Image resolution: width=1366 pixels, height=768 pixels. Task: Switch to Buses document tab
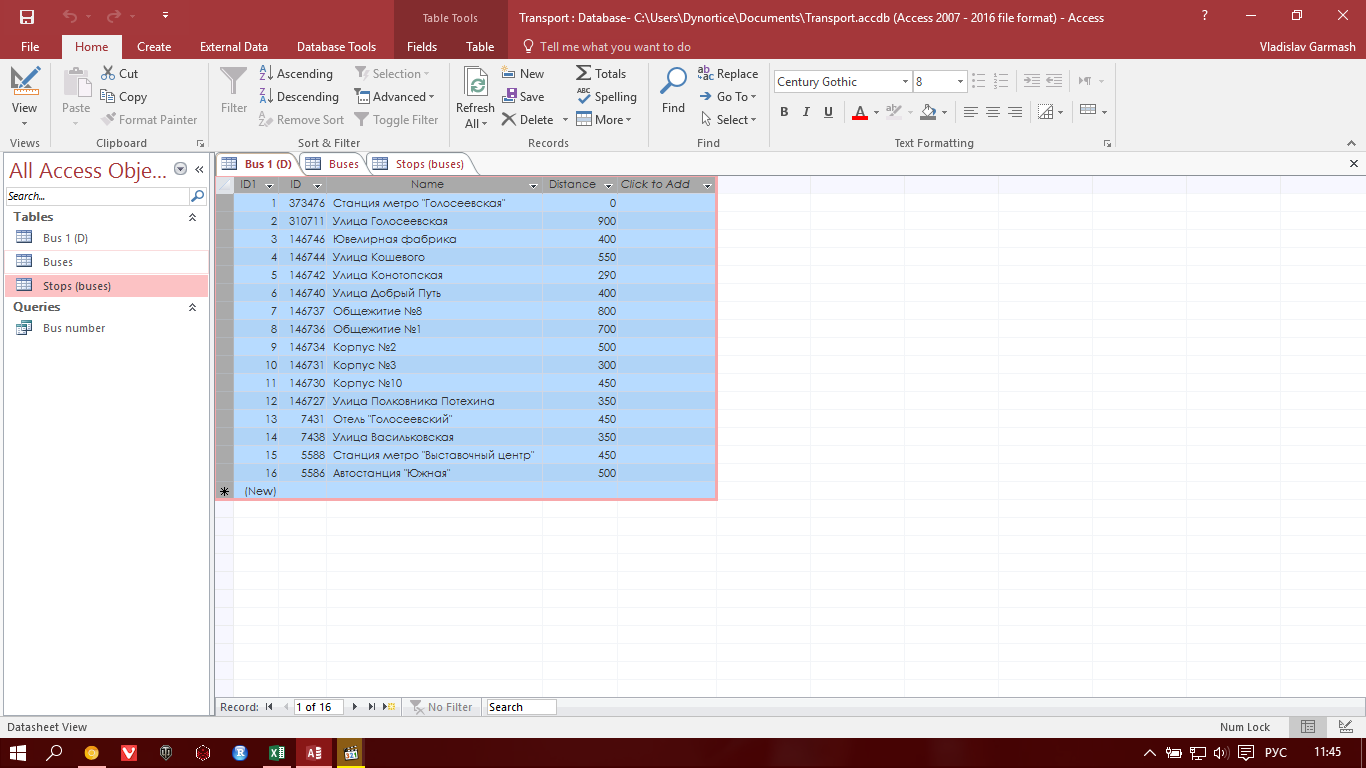[x=333, y=164]
